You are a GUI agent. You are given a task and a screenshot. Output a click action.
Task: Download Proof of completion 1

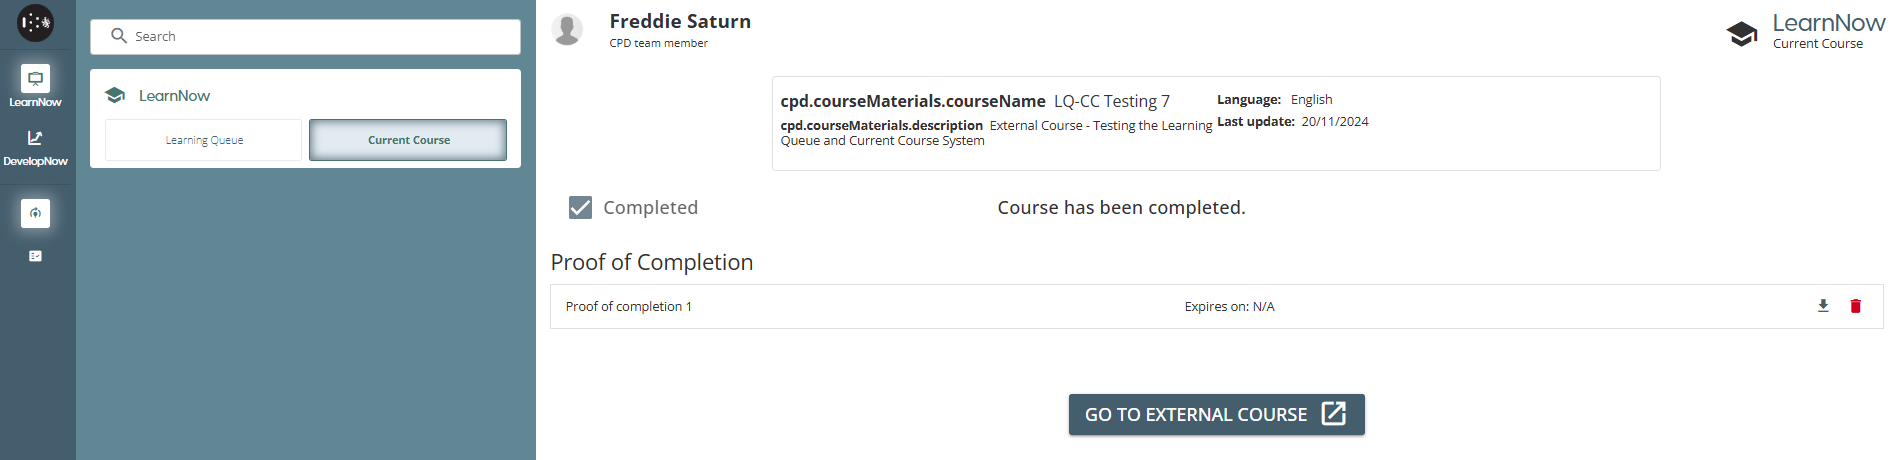[1823, 306]
